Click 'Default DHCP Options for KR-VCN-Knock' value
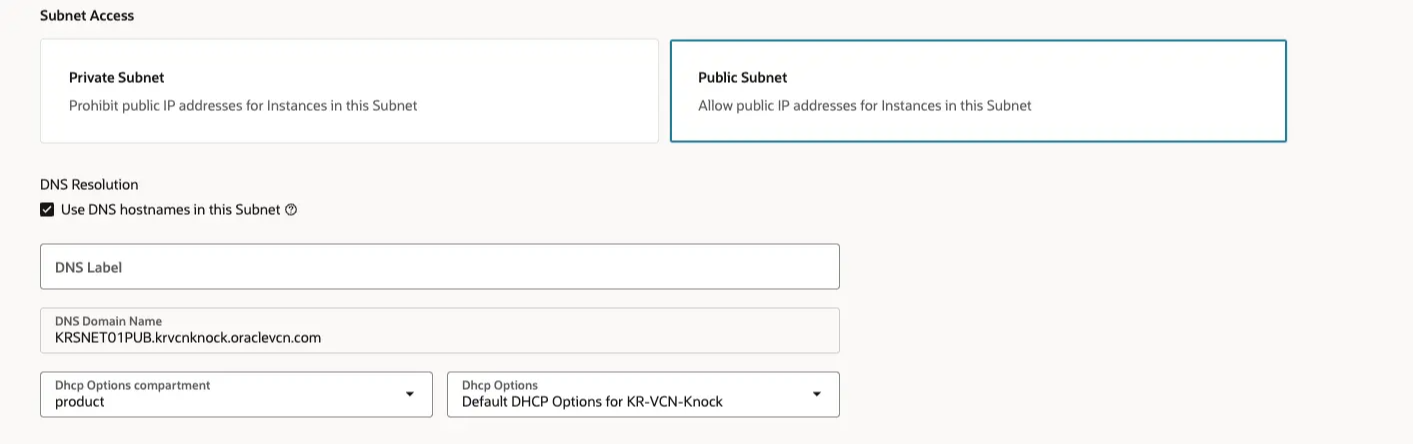 (592, 402)
